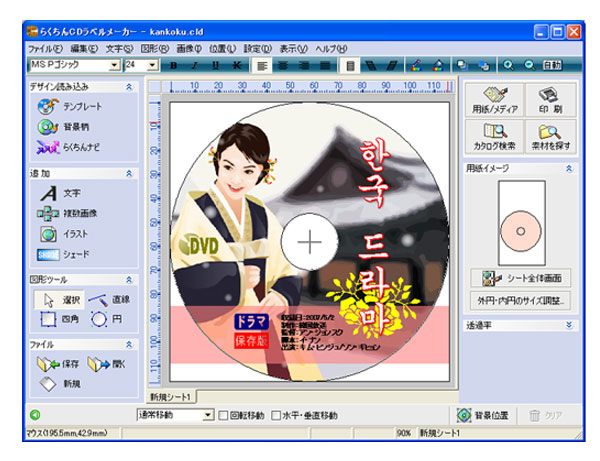
Task: Click the 印刷 print button
Action: point(551,100)
